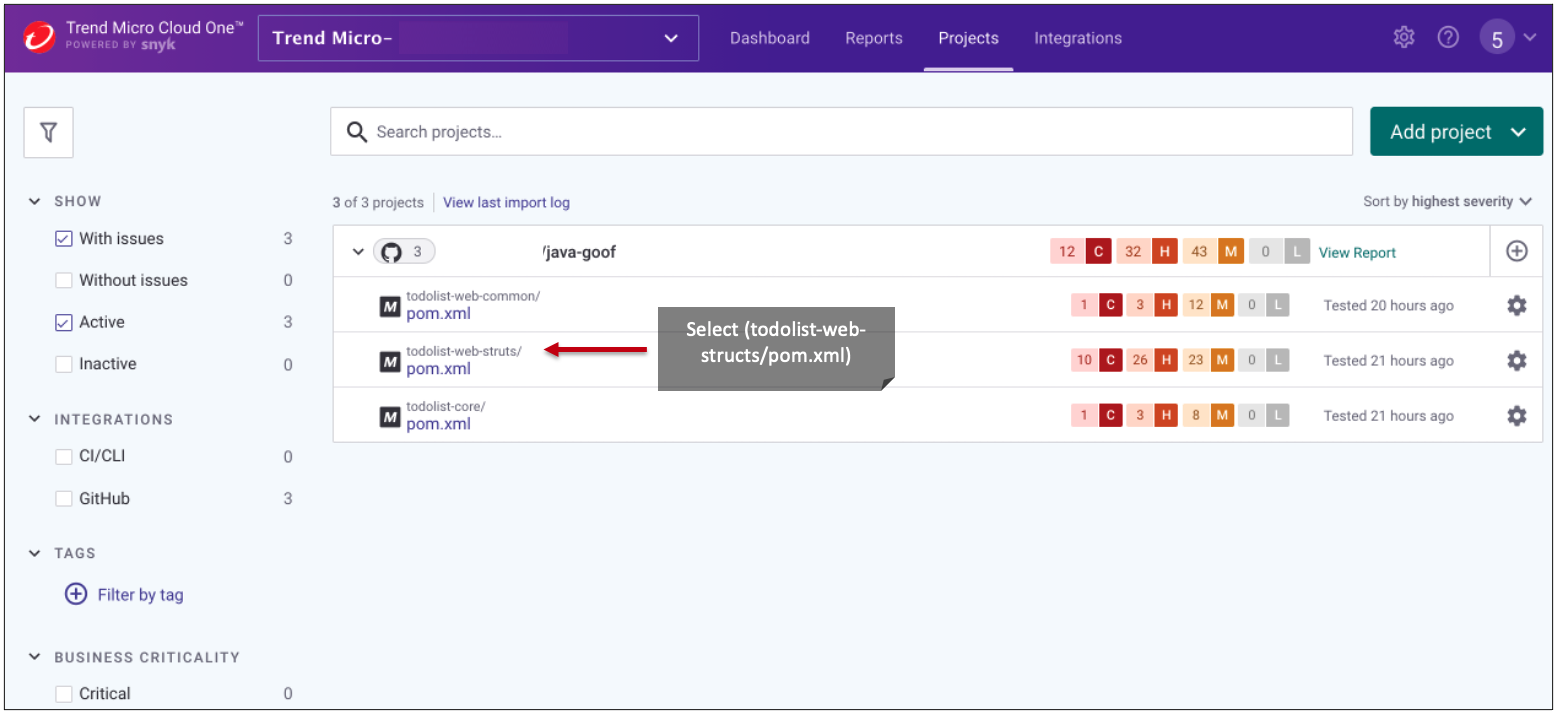Open View Report for java-goof
The width and height of the screenshot is (1556, 714).
1357,253
